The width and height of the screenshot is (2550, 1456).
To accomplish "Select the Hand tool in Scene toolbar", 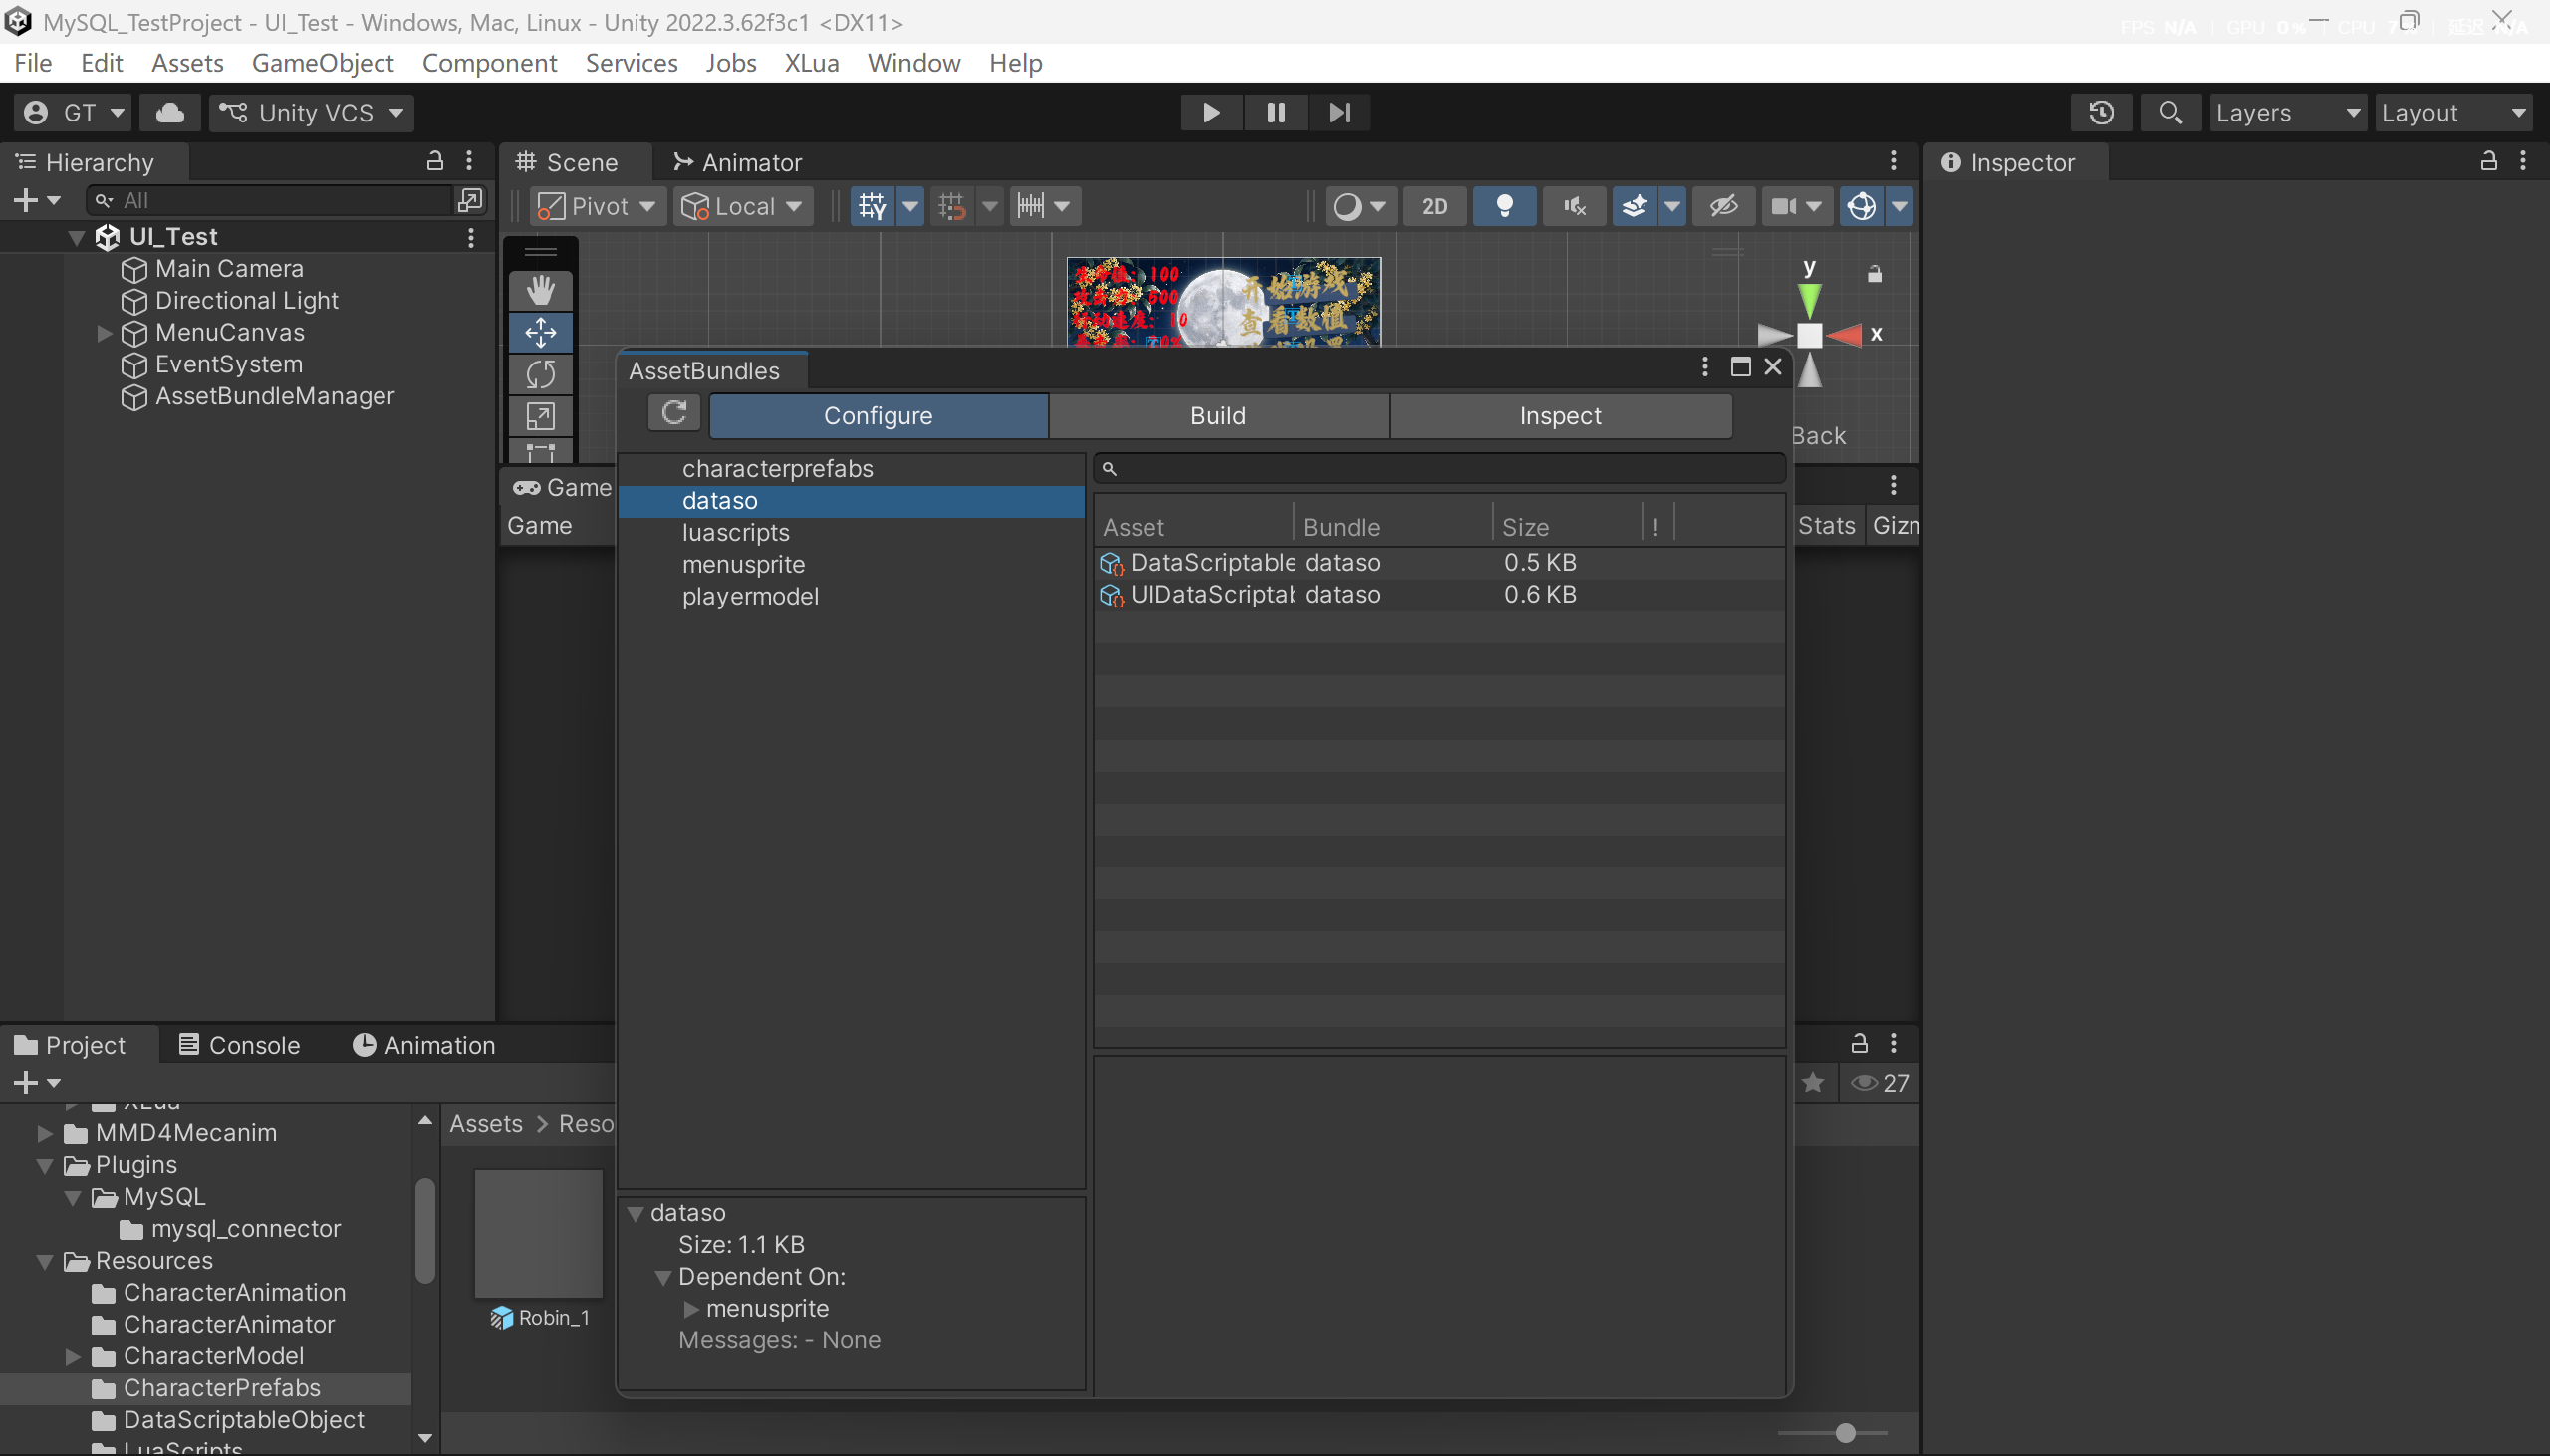I will click(540, 290).
